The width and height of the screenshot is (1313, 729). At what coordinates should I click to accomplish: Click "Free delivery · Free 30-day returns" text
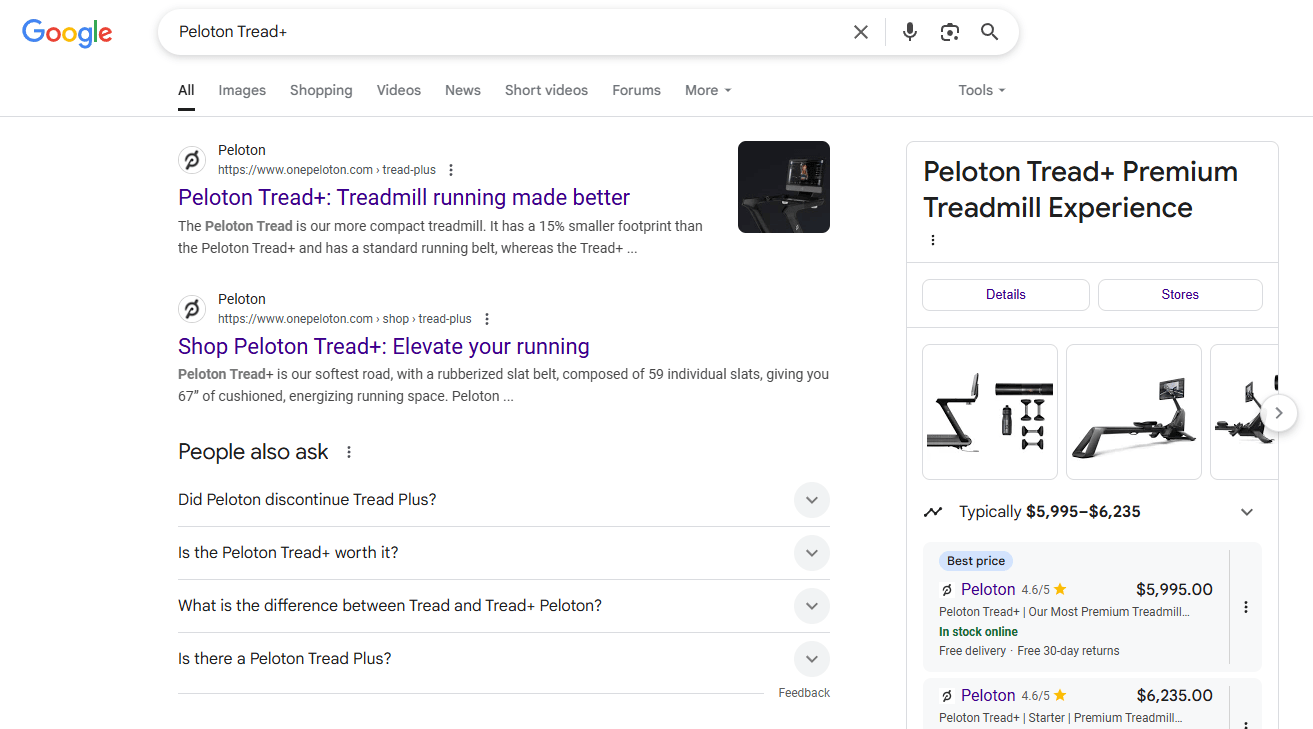[1029, 651]
